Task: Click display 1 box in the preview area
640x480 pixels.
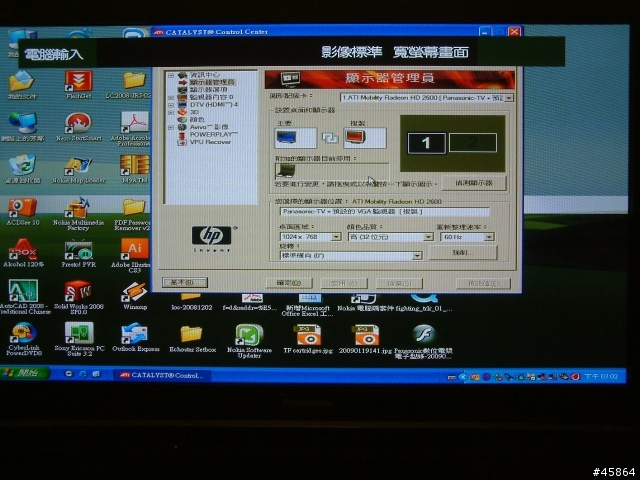Action: (x=426, y=143)
